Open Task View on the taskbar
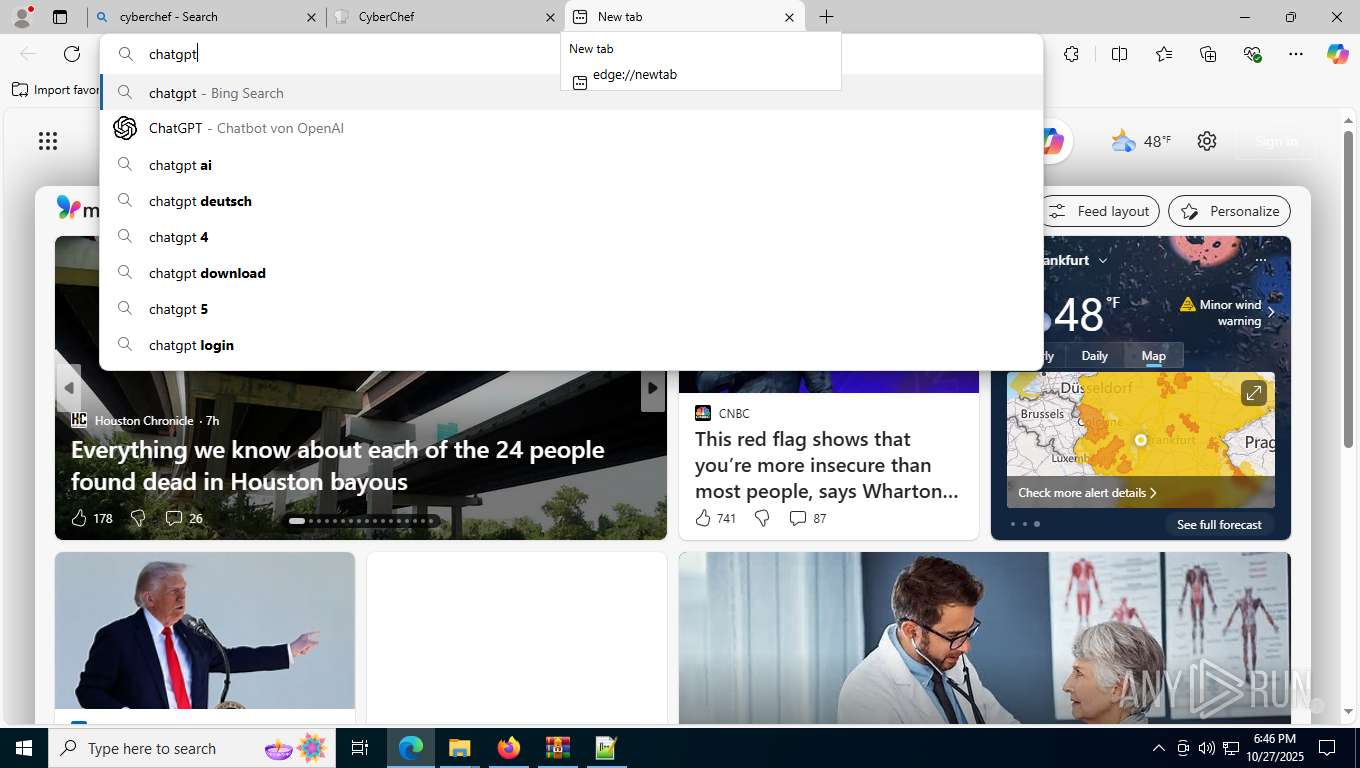Viewport: 1360px width, 768px height. [x=360, y=748]
